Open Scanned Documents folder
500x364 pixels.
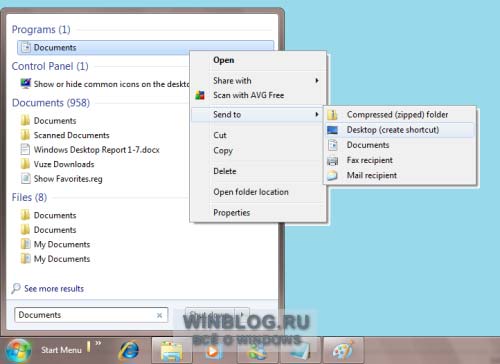click(71, 135)
